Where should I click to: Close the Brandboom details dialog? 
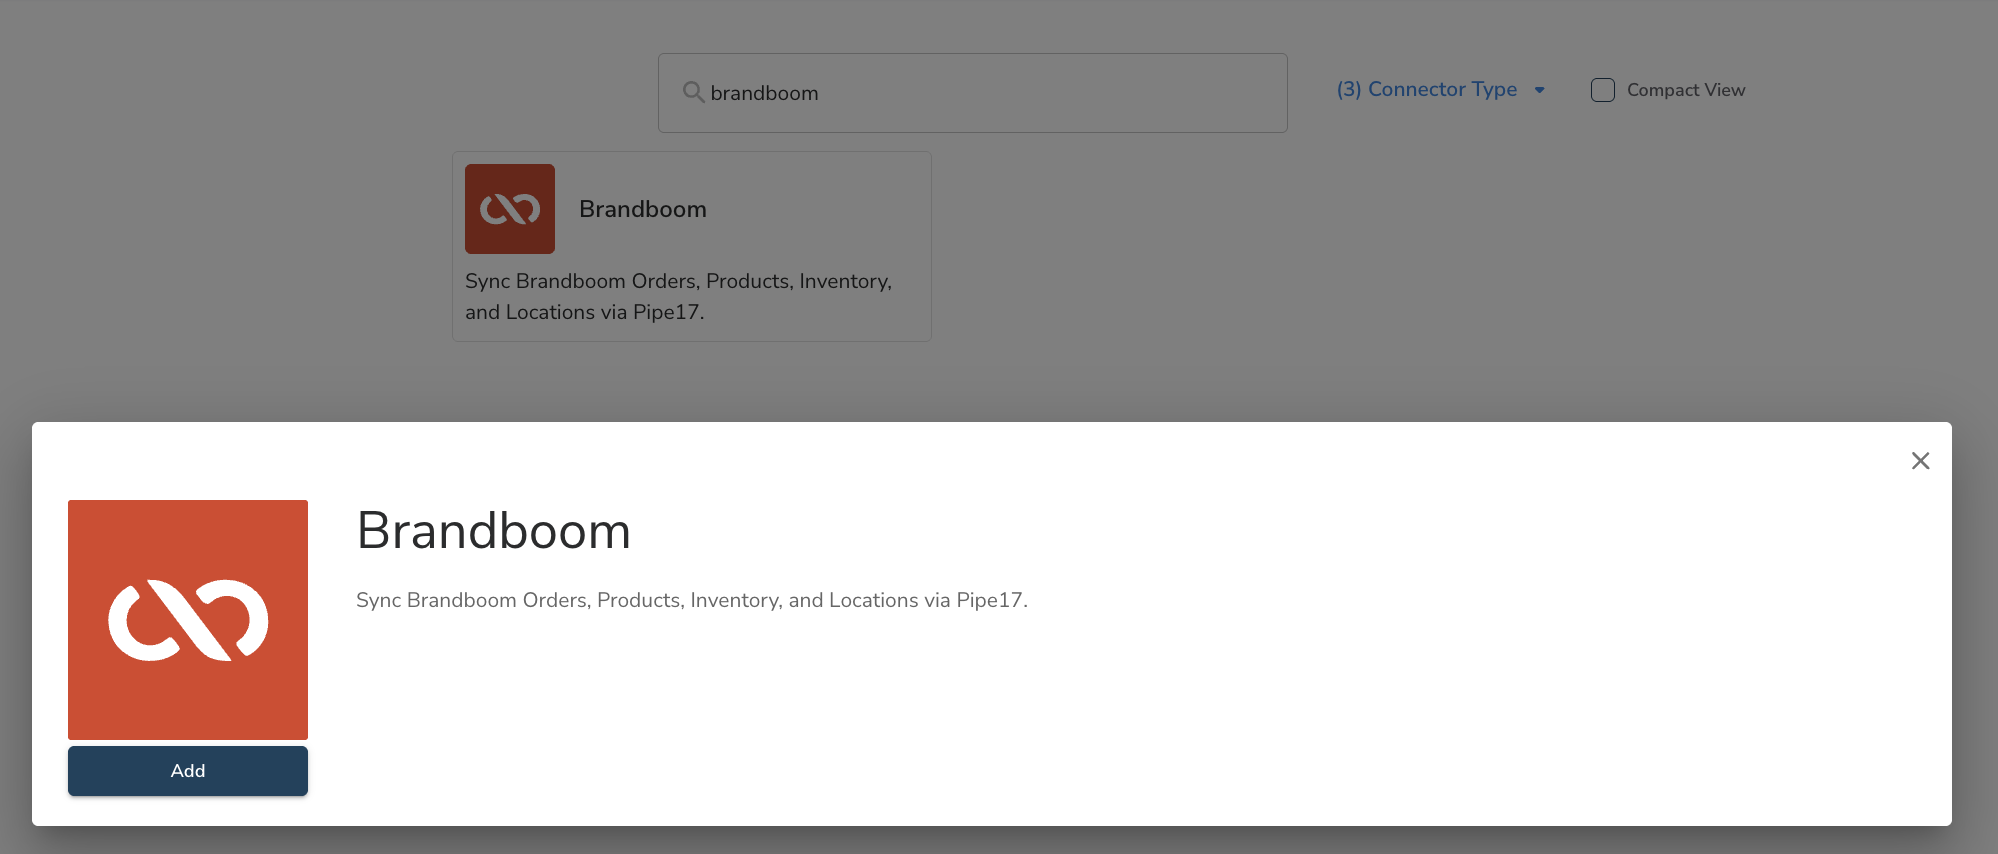[1920, 461]
